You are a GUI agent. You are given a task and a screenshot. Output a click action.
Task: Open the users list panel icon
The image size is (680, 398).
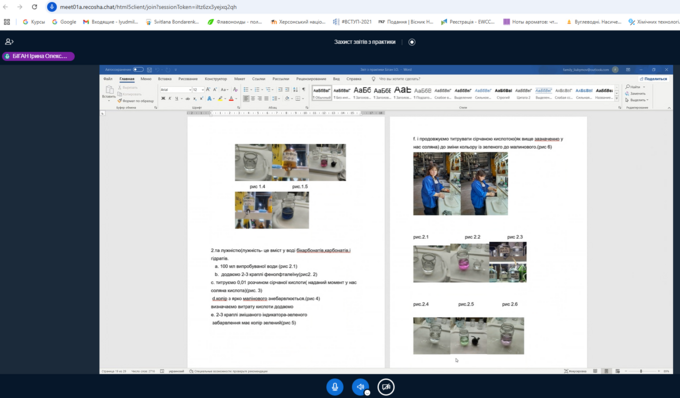(9, 42)
